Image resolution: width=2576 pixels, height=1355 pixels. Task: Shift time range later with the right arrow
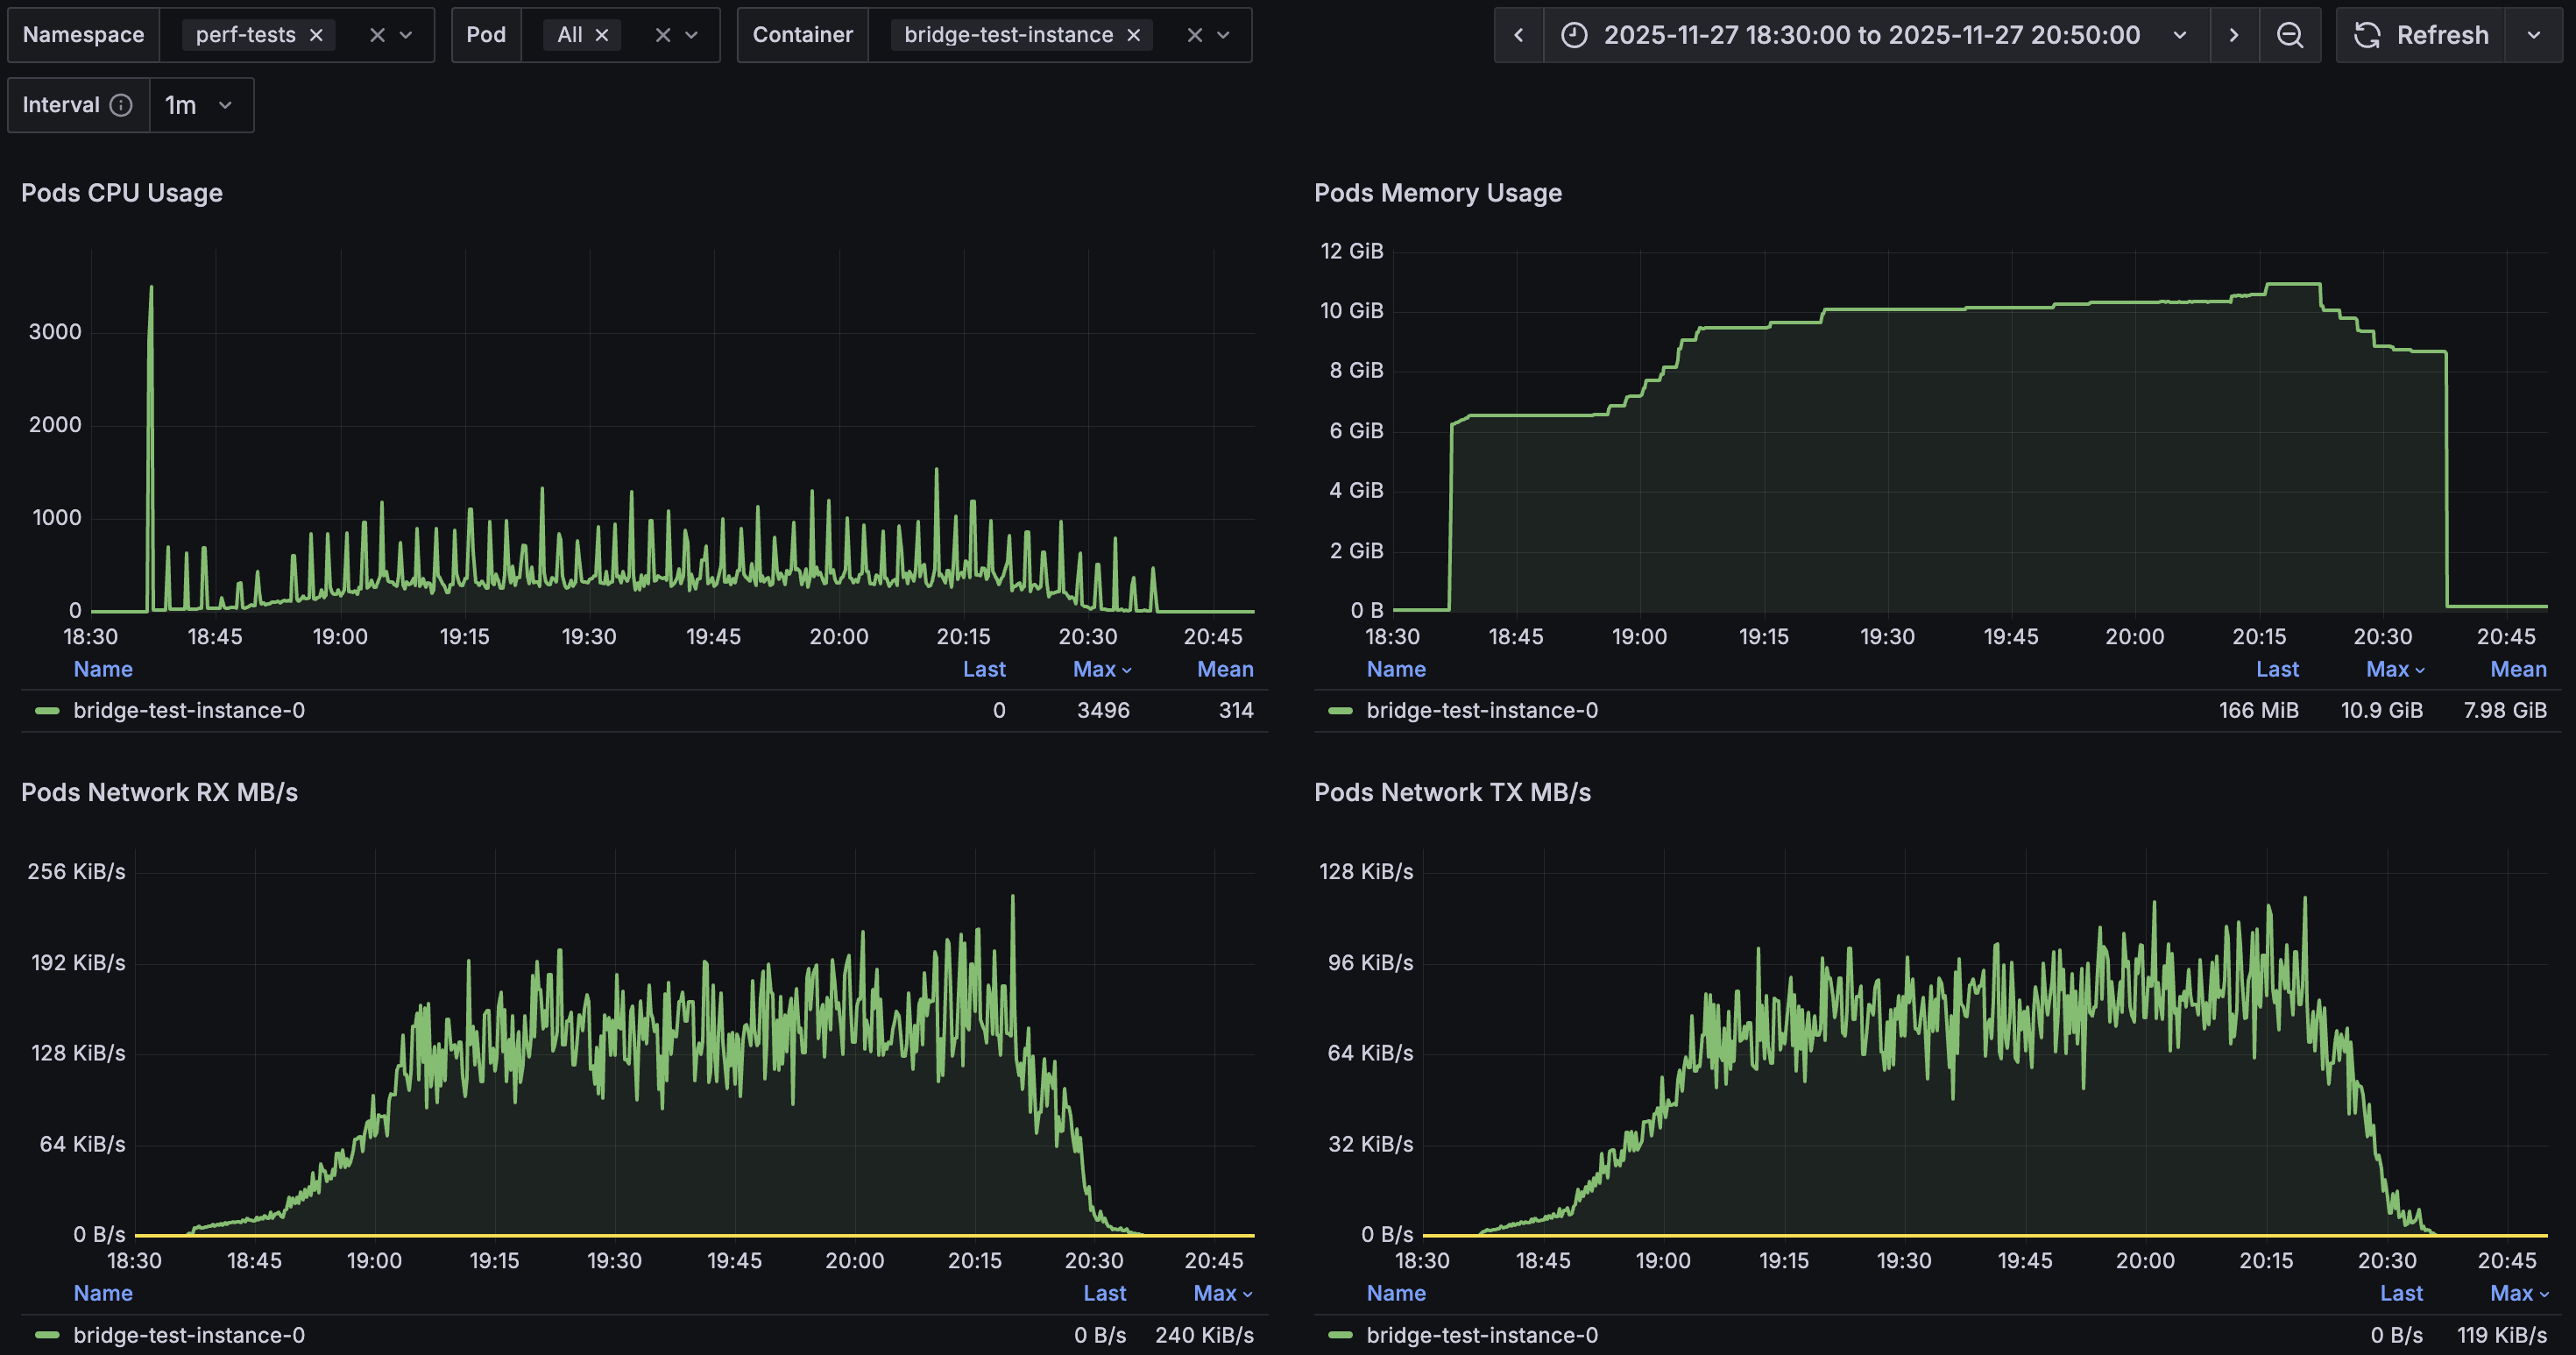(2234, 35)
